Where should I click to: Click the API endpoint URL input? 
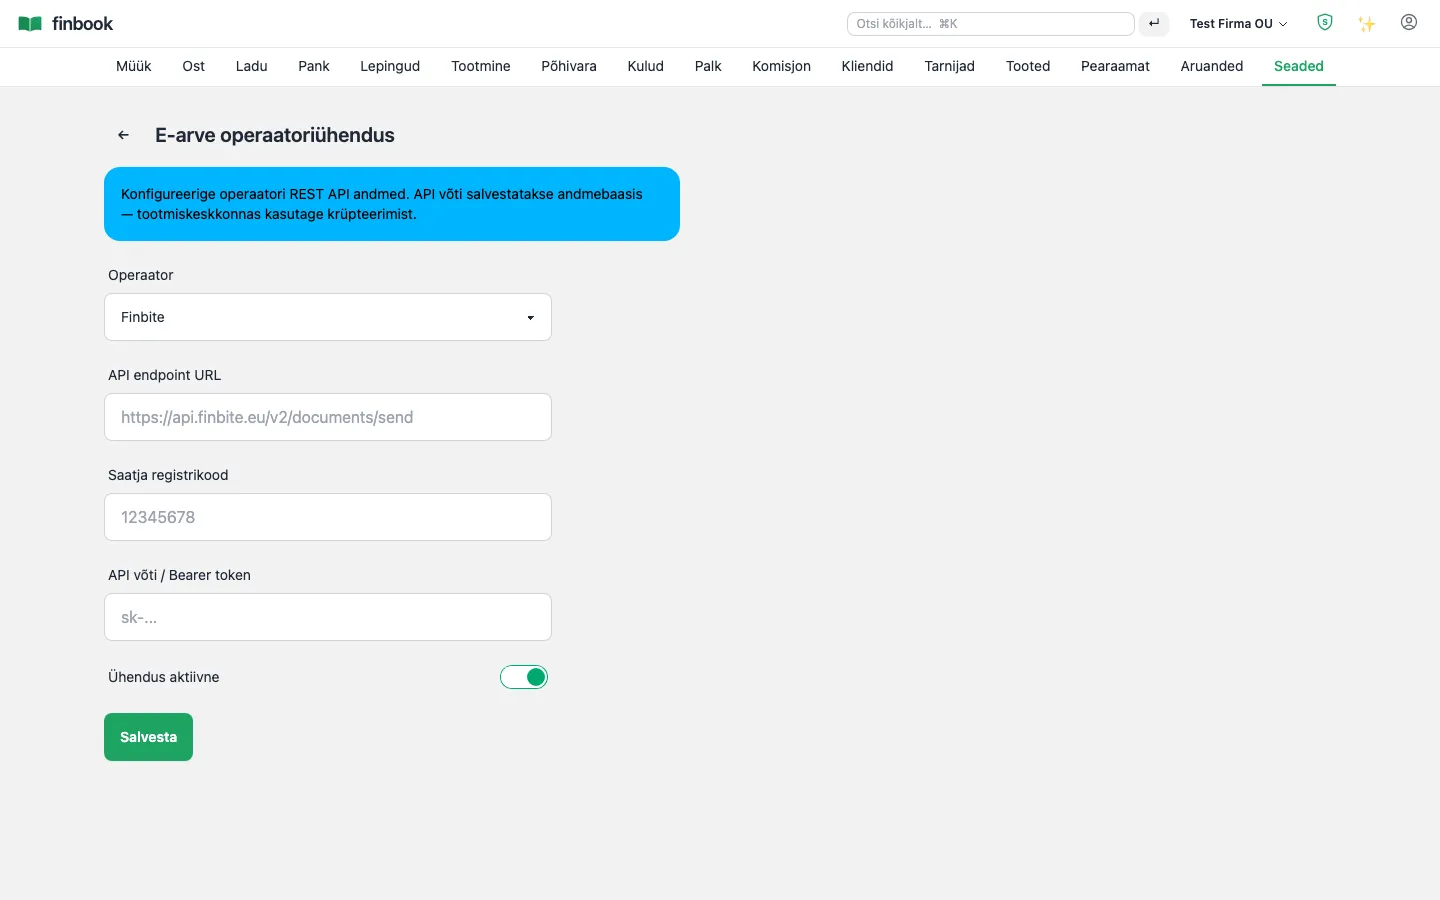coord(328,417)
